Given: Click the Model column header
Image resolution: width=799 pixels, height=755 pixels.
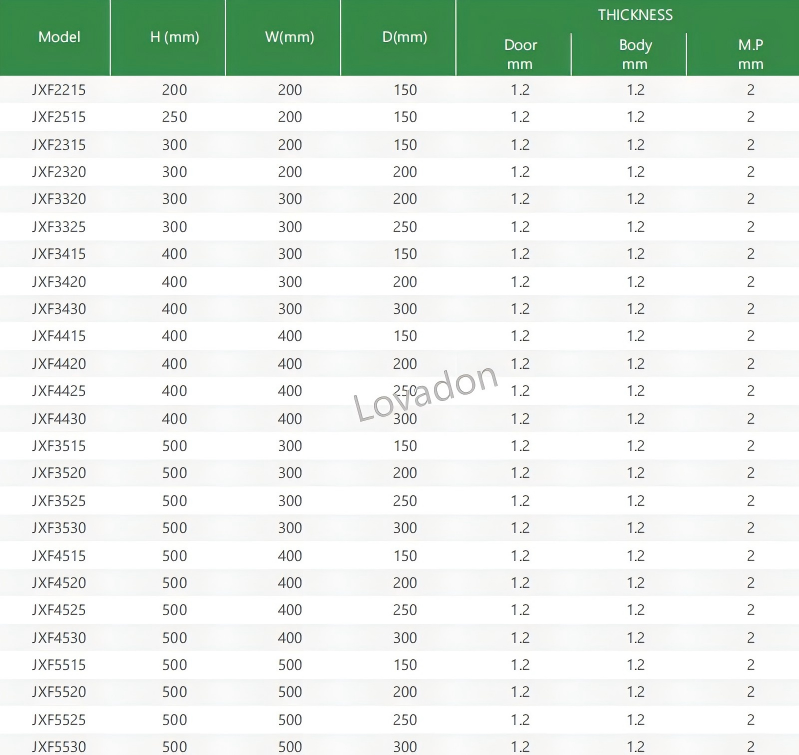Looking at the screenshot, I should [59, 37].
